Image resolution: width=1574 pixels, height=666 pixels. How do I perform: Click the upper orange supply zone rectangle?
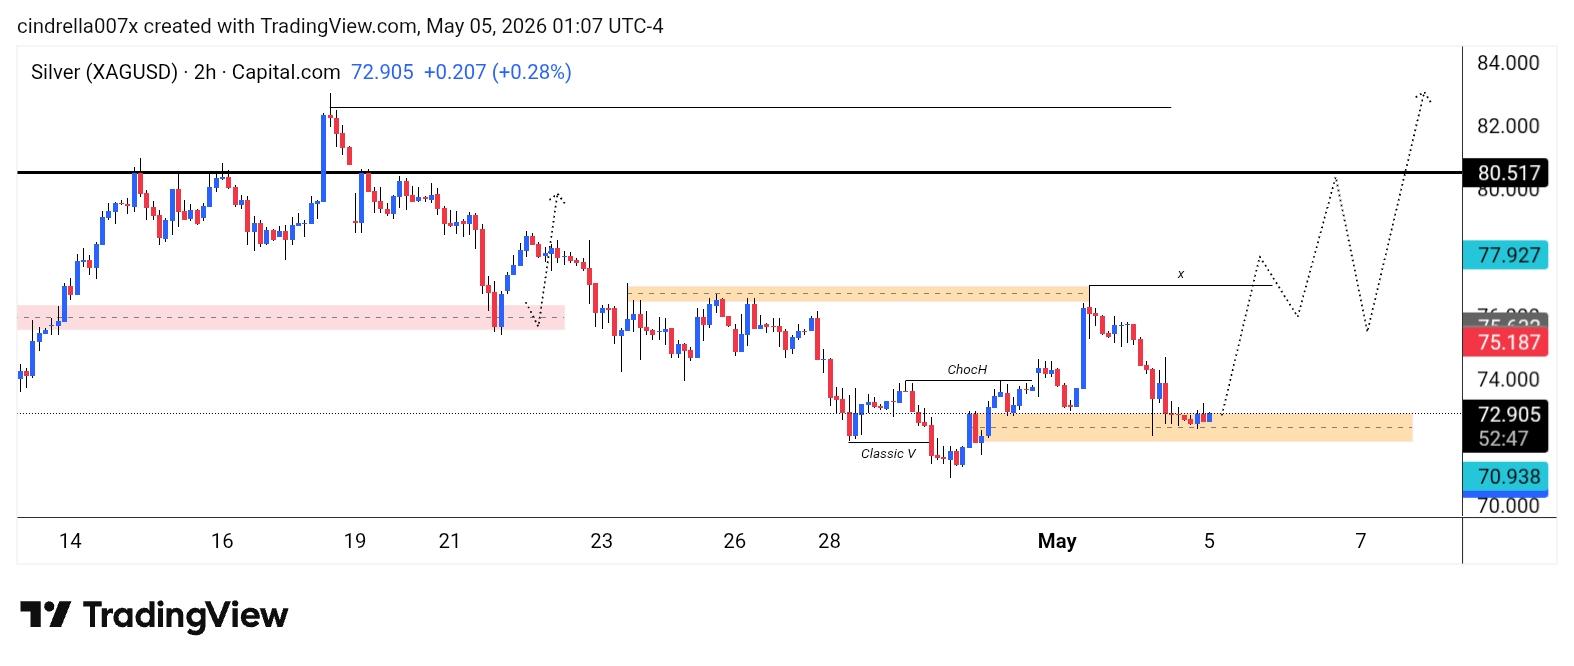[x=858, y=293]
